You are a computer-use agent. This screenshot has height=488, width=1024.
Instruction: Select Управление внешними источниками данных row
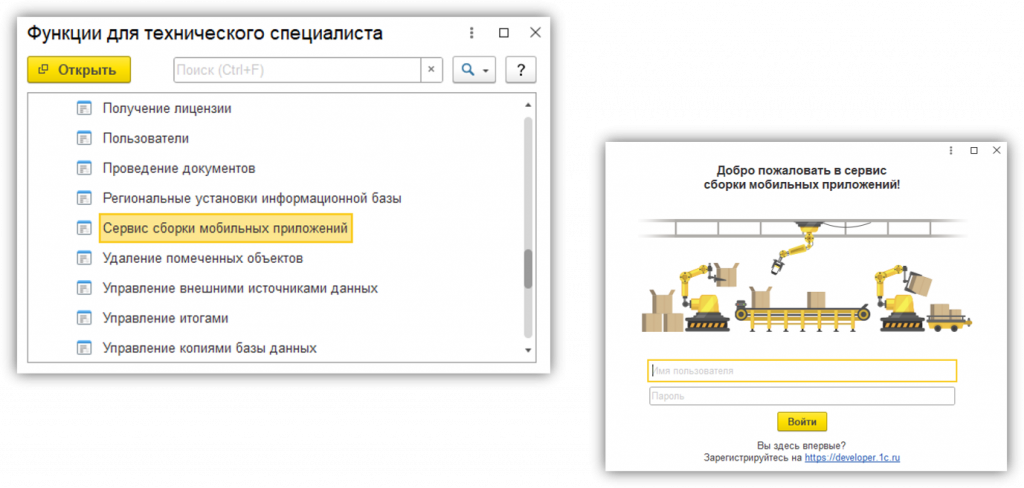click(240, 288)
